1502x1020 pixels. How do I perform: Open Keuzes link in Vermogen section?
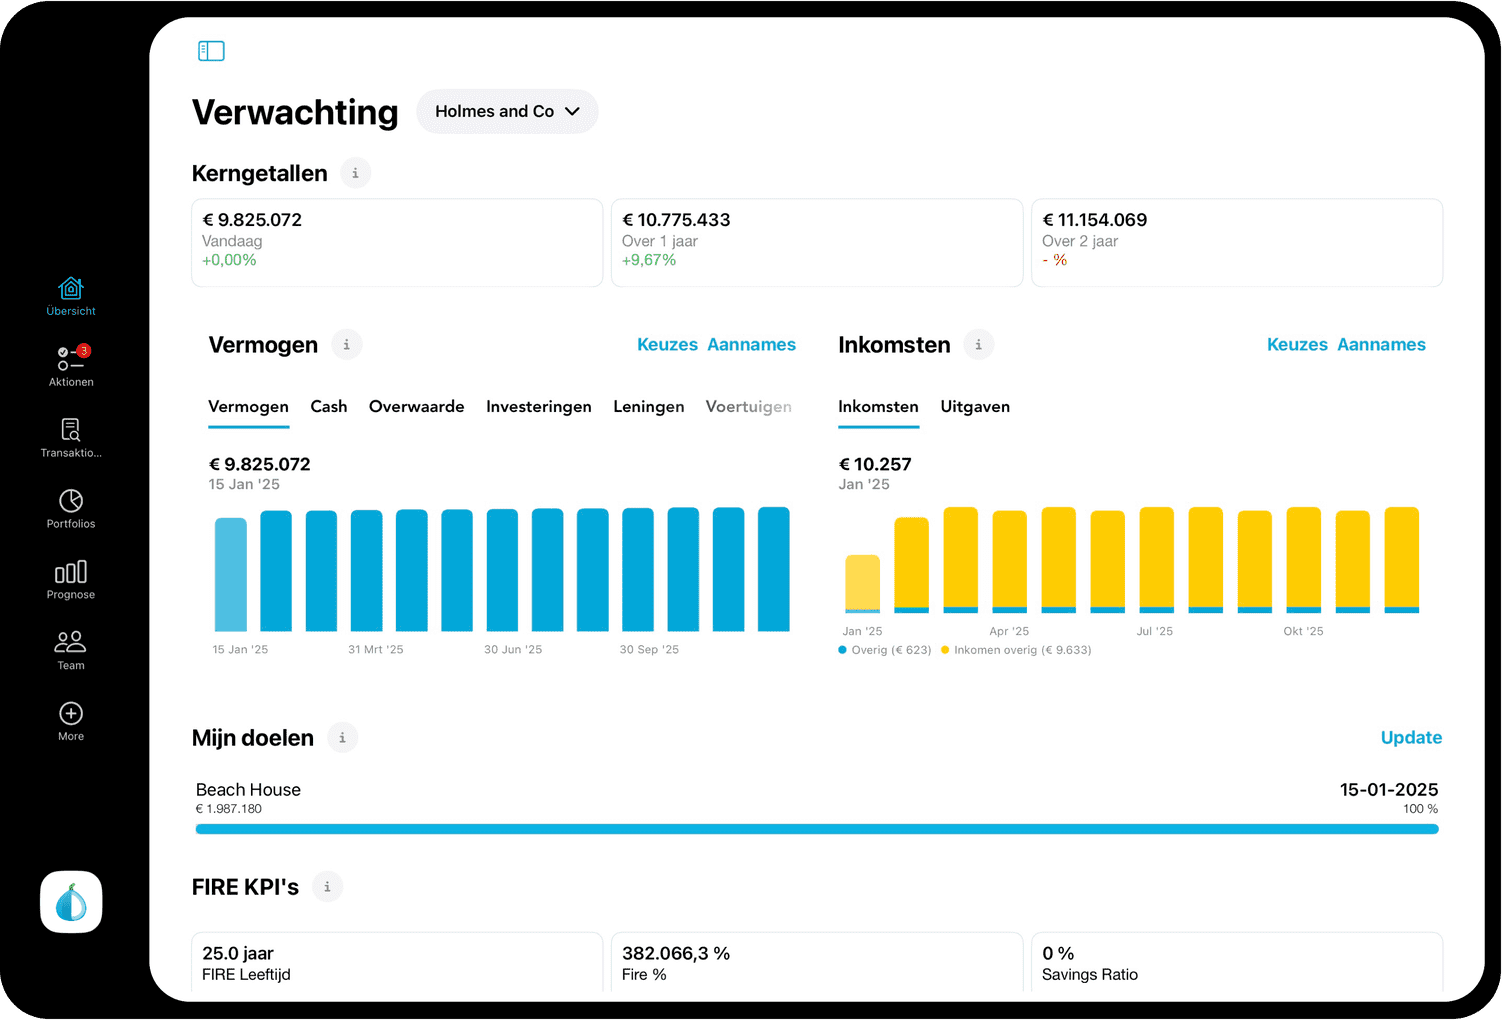tap(667, 345)
